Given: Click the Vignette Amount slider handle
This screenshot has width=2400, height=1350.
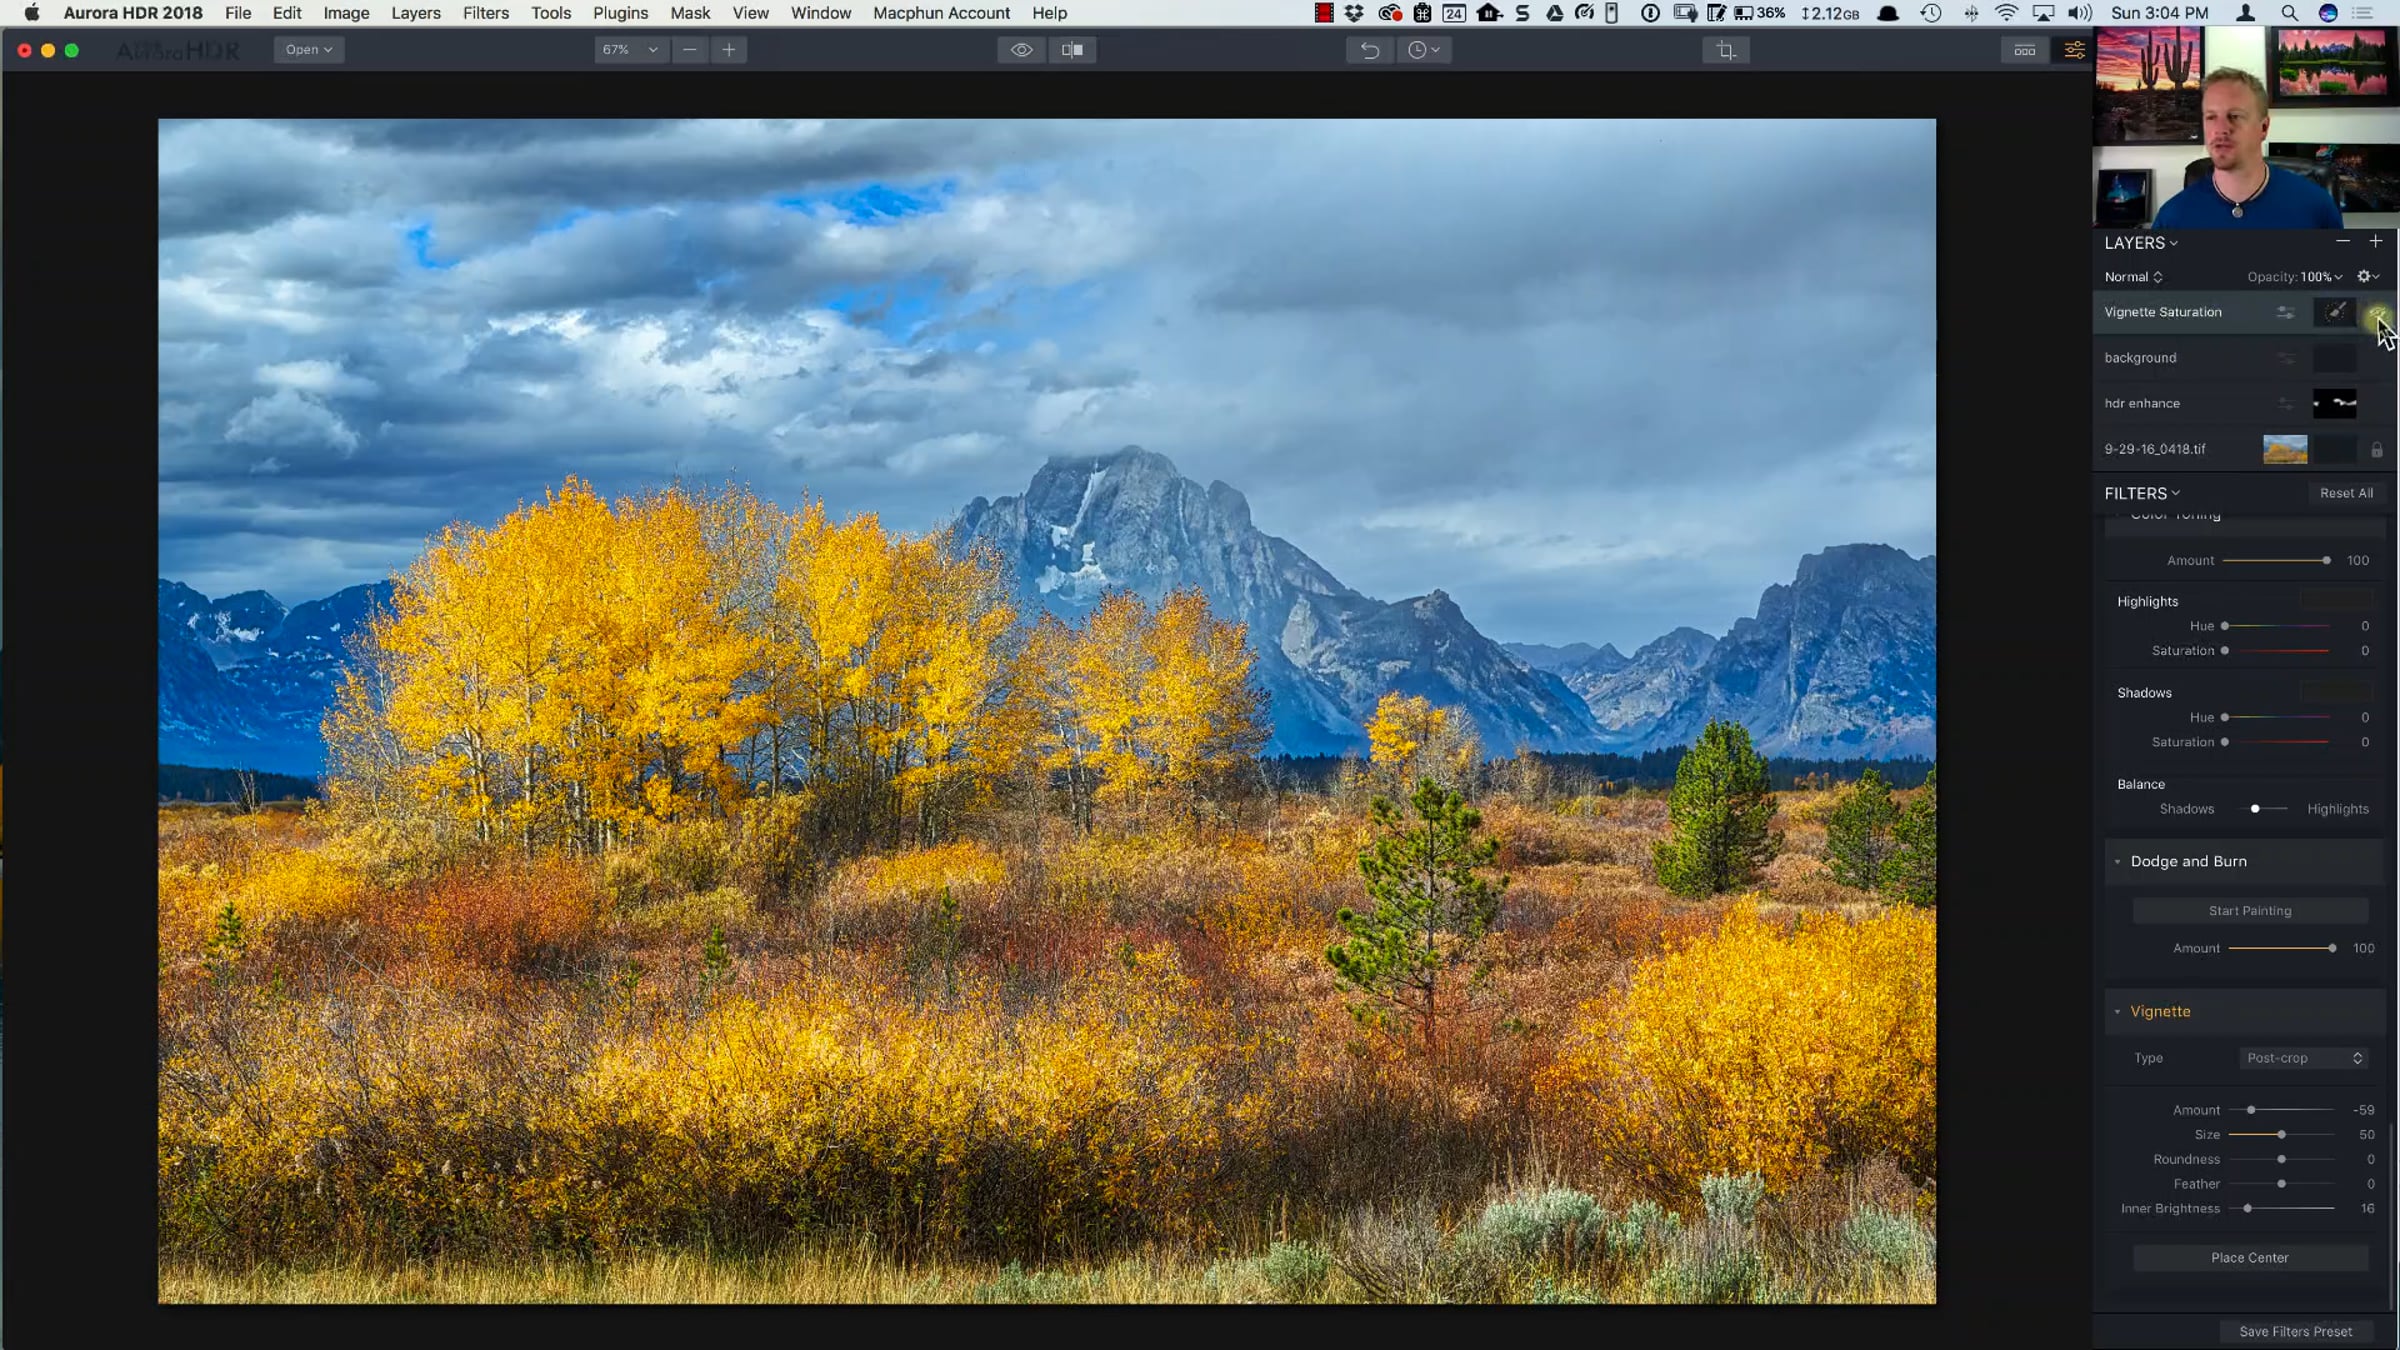Looking at the screenshot, I should (x=2251, y=1110).
